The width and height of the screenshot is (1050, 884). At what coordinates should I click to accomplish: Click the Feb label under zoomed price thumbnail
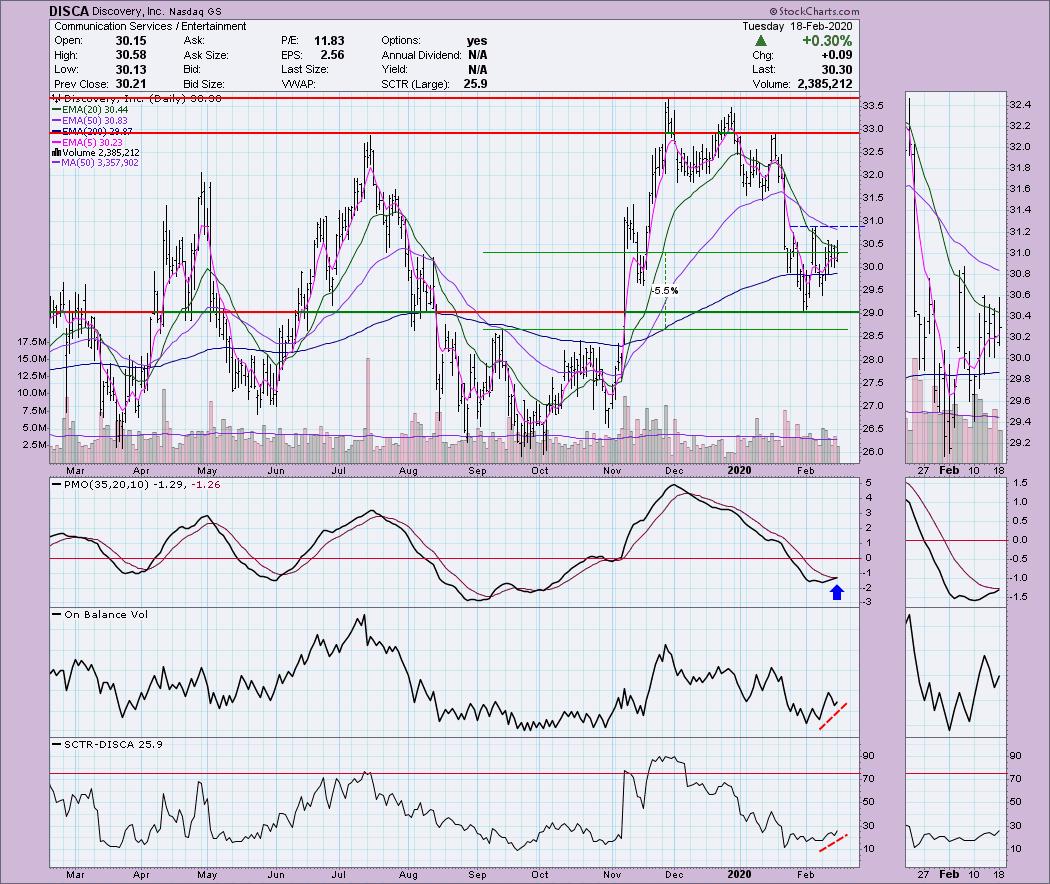point(949,470)
